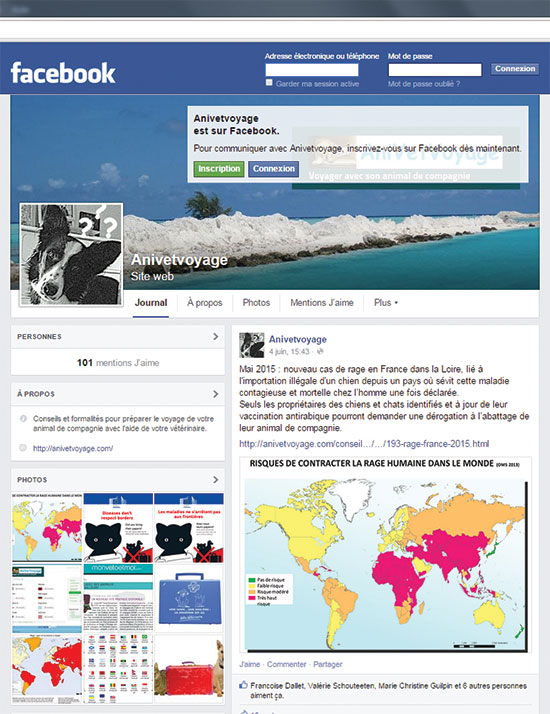The image size is (550, 714).
Task: Click the PHOTOS section heading
Action: [32, 479]
